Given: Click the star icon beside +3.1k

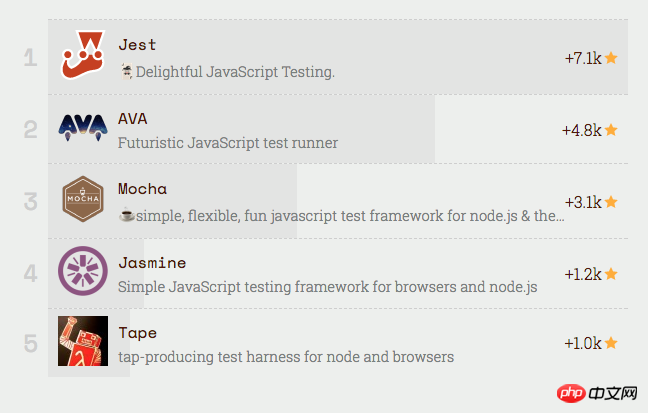Looking at the screenshot, I should [611, 202].
